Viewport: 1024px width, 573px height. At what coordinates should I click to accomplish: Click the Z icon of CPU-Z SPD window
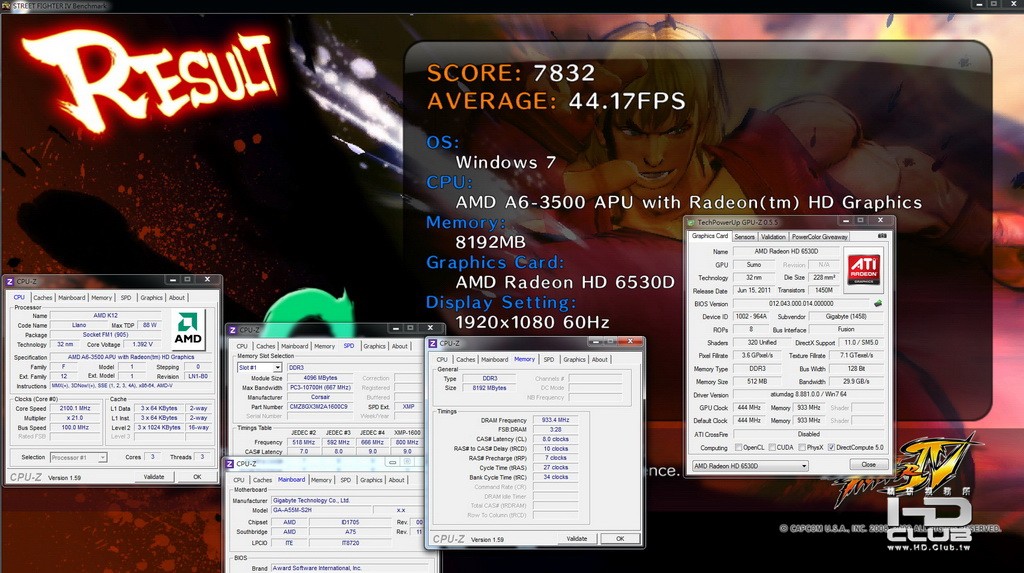tap(232, 330)
